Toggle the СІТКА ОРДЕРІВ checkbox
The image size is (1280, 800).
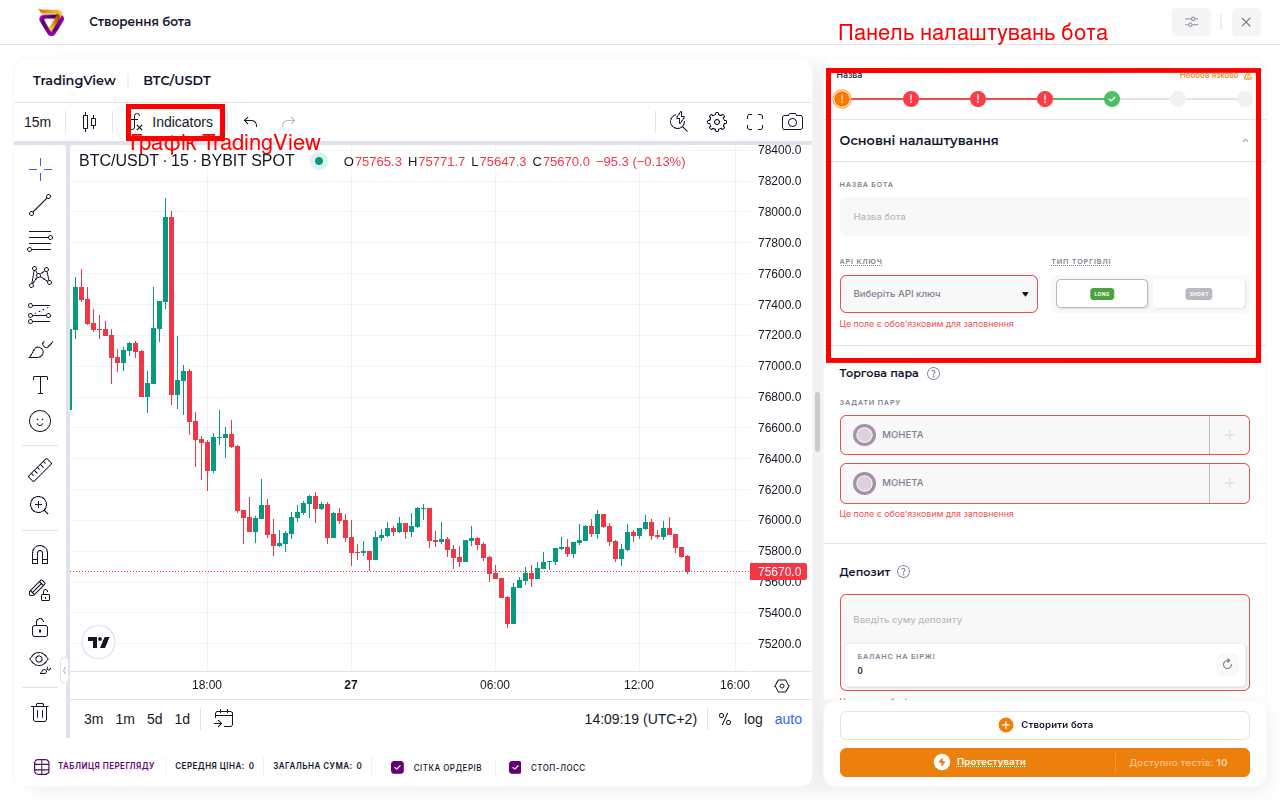pos(398,767)
